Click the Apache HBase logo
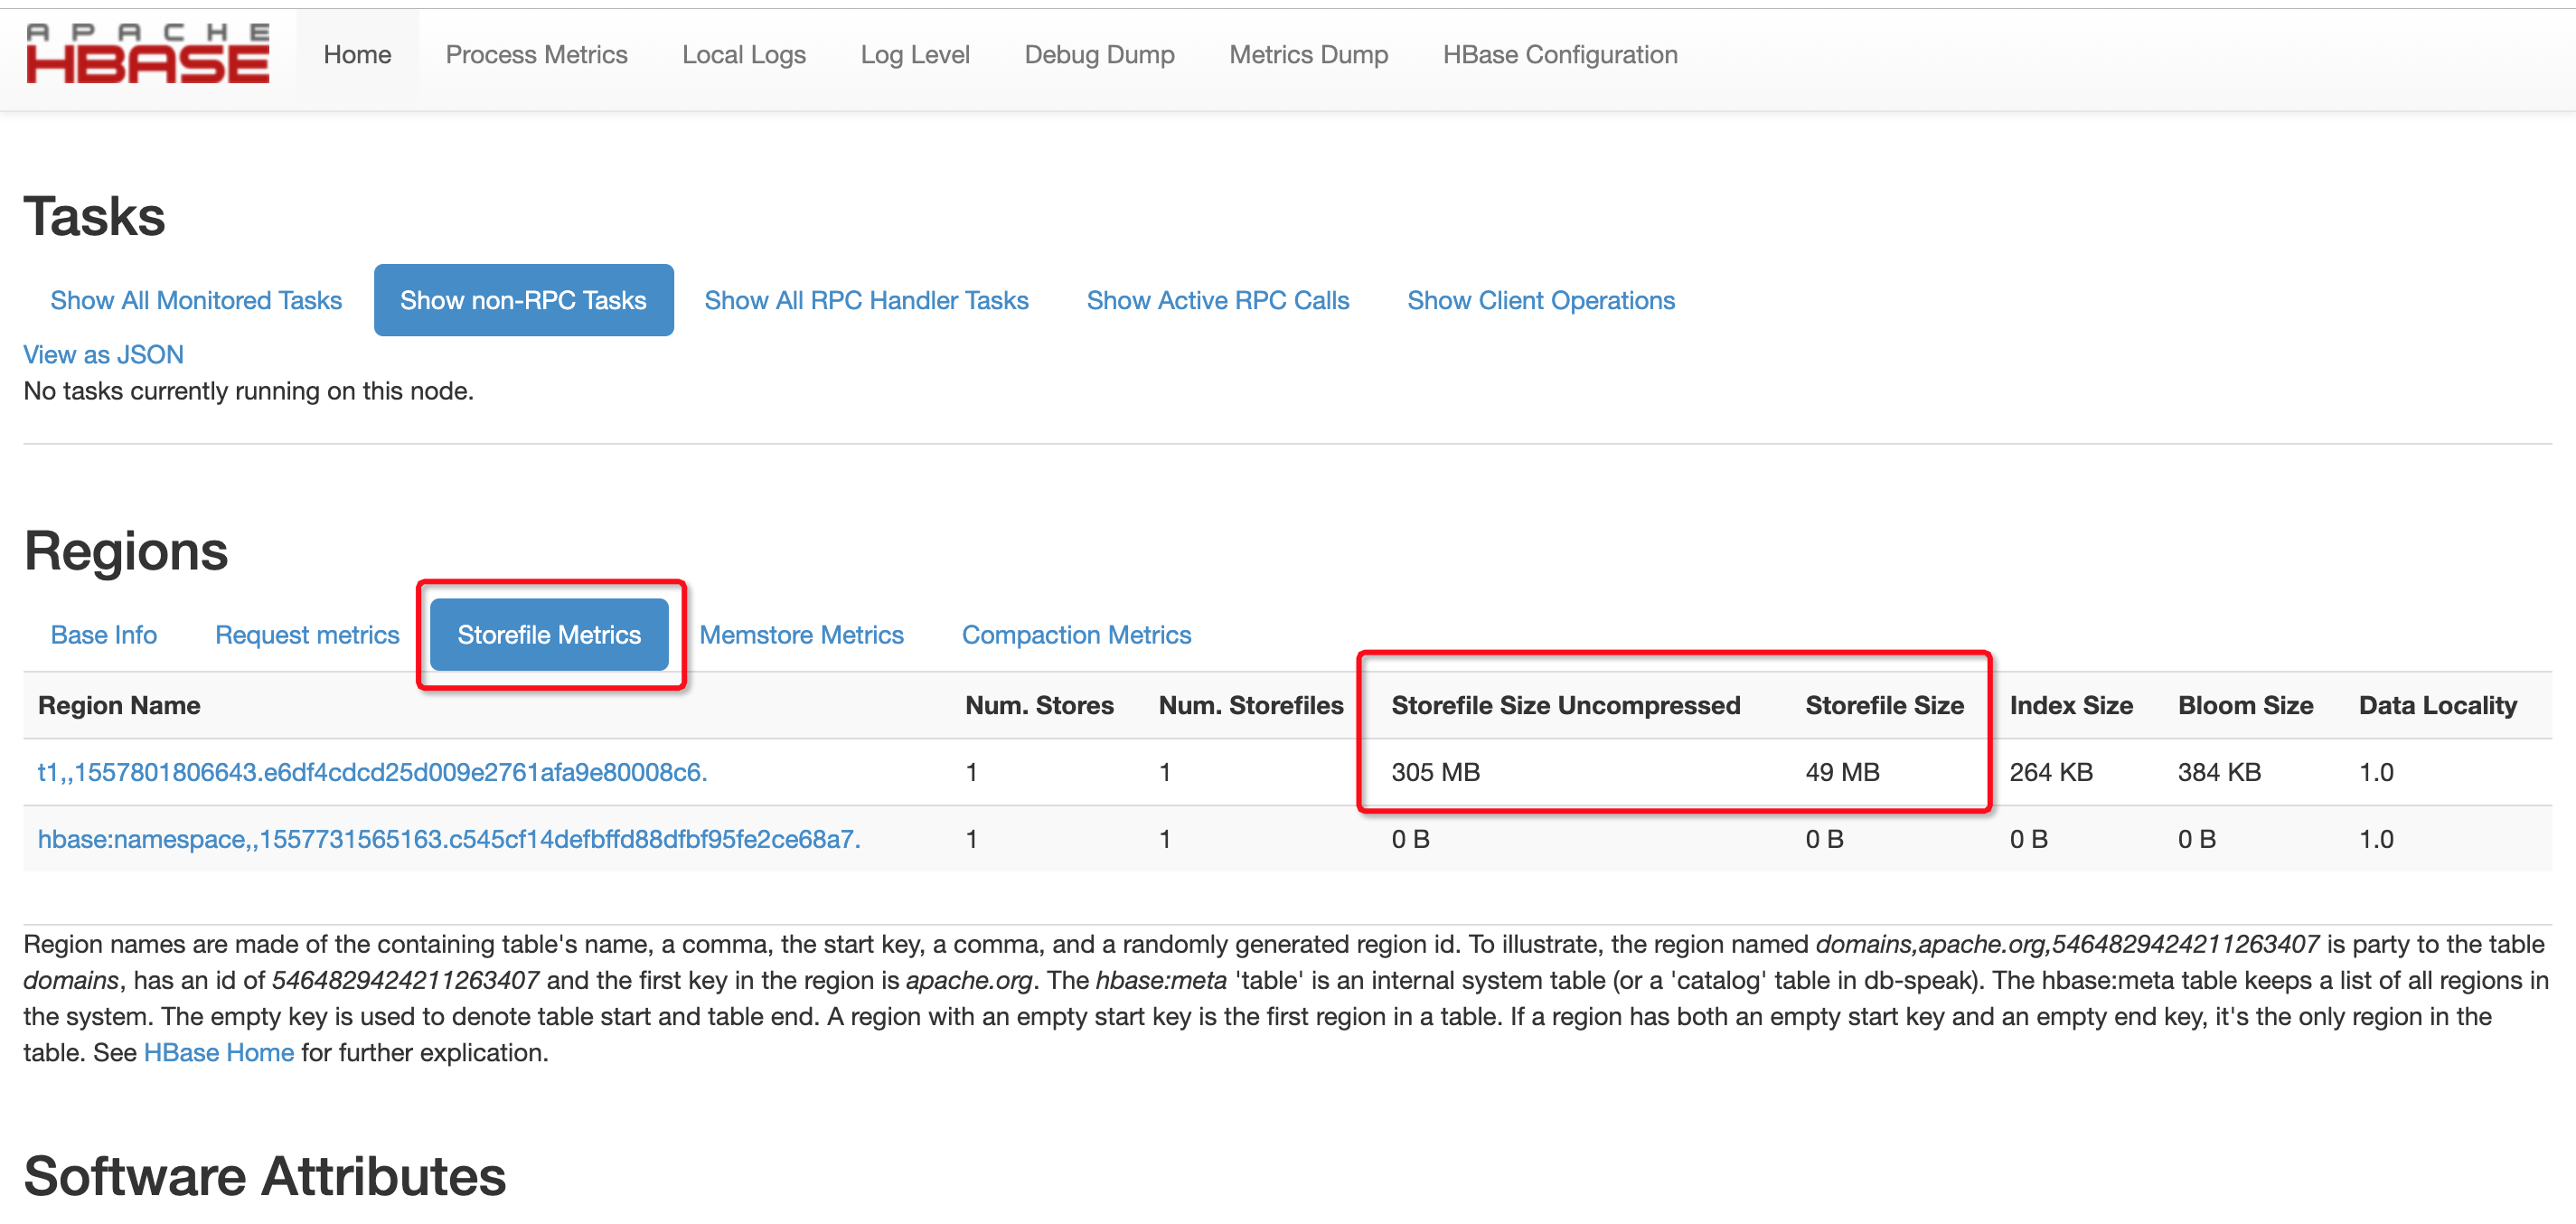The width and height of the screenshot is (2576, 1224). click(x=147, y=54)
